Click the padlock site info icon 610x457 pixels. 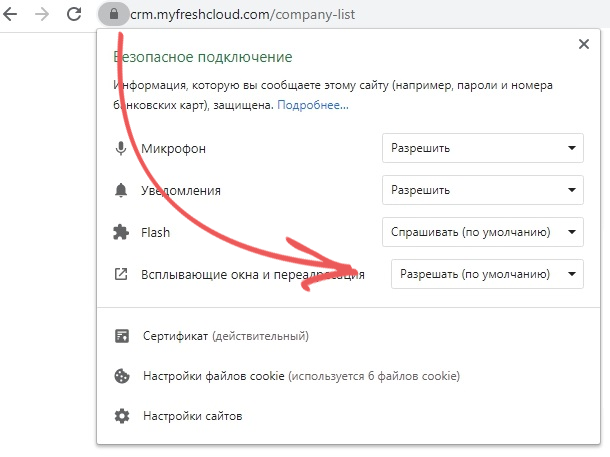pos(114,14)
